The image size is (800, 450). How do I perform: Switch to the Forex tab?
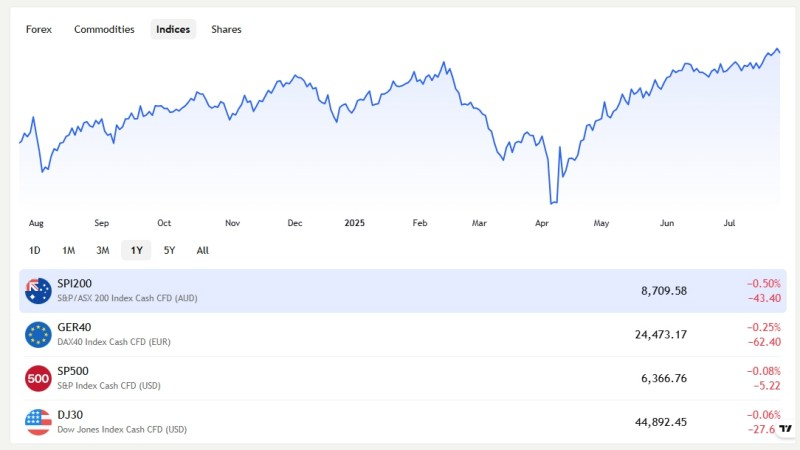tap(39, 30)
